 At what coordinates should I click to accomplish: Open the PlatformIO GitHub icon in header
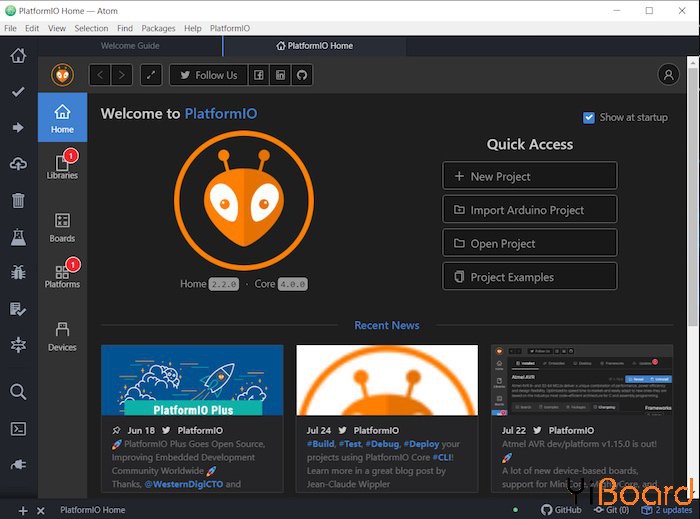pyautogui.click(x=302, y=75)
